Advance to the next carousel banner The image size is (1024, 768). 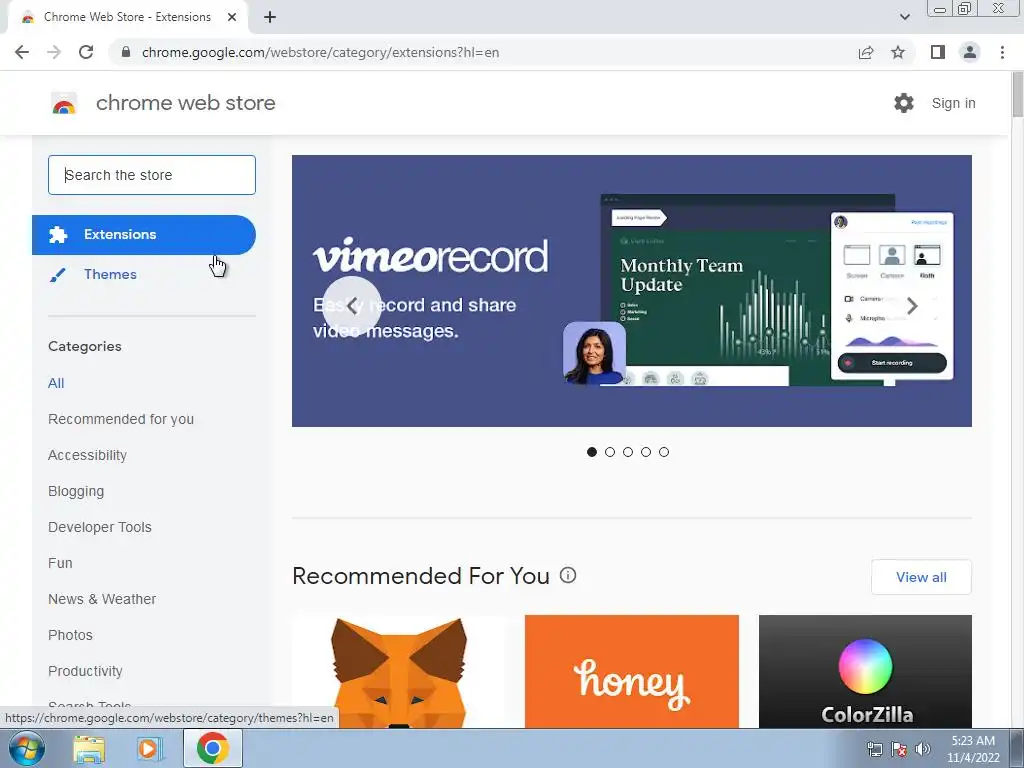pos(912,306)
